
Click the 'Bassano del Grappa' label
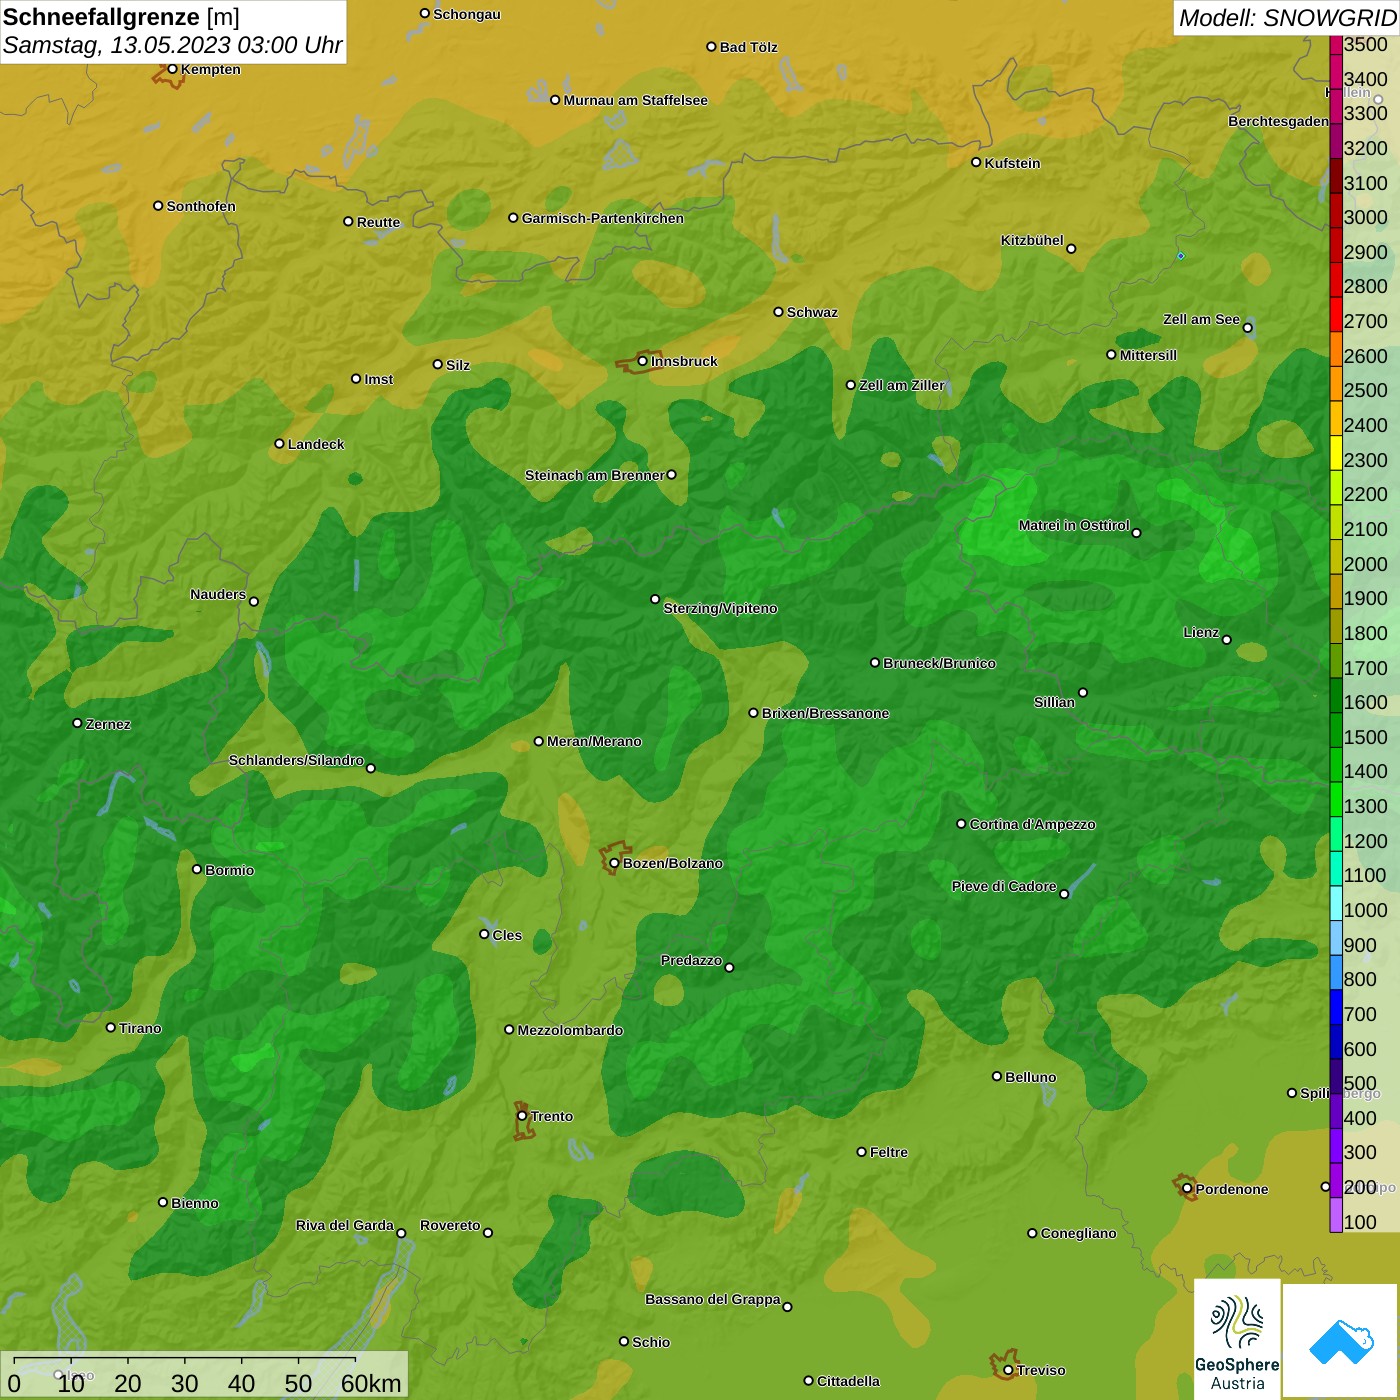pyautogui.click(x=713, y=1299)
